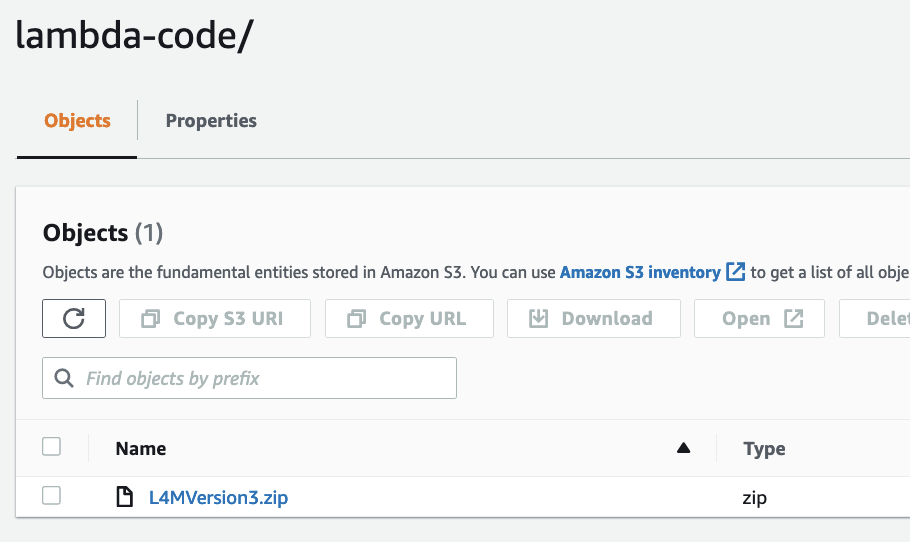Open the L4MVersion3.zip object link
This screenshot has height=542, width=910.
pos(218,497)
